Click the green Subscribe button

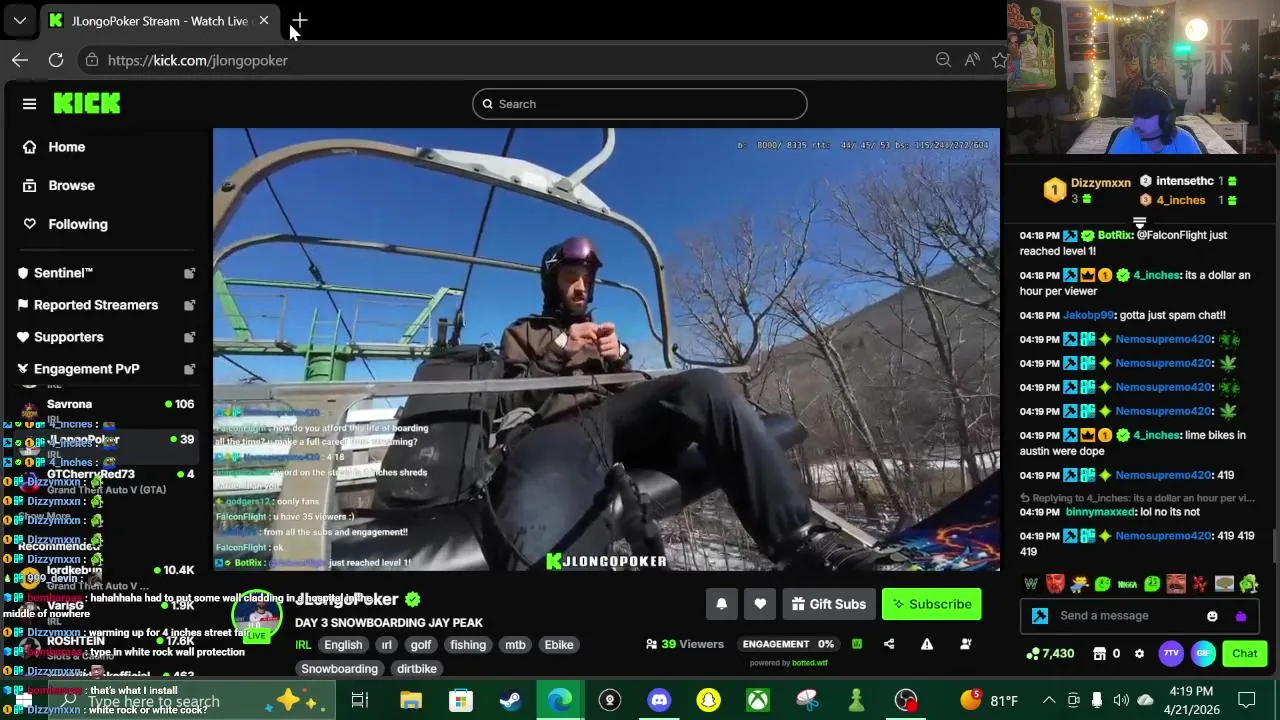pyautogui.click(x=932, y=604)
